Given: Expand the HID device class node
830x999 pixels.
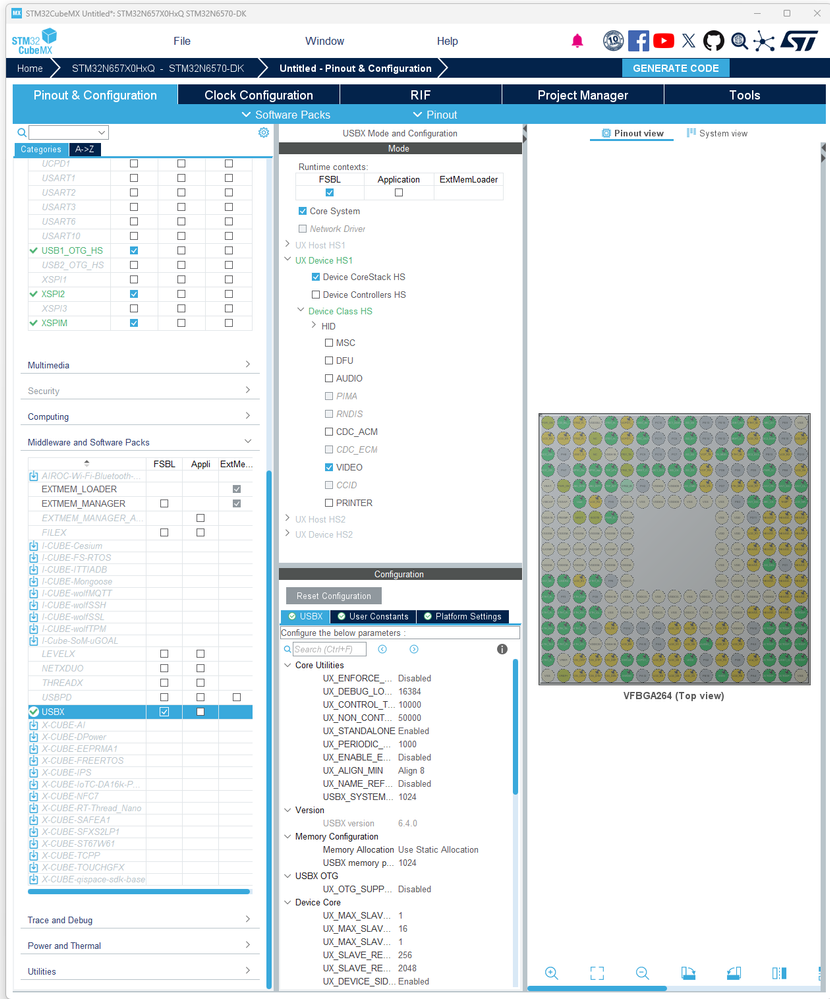Looking at the screenshot, I should tap(313, 326).
